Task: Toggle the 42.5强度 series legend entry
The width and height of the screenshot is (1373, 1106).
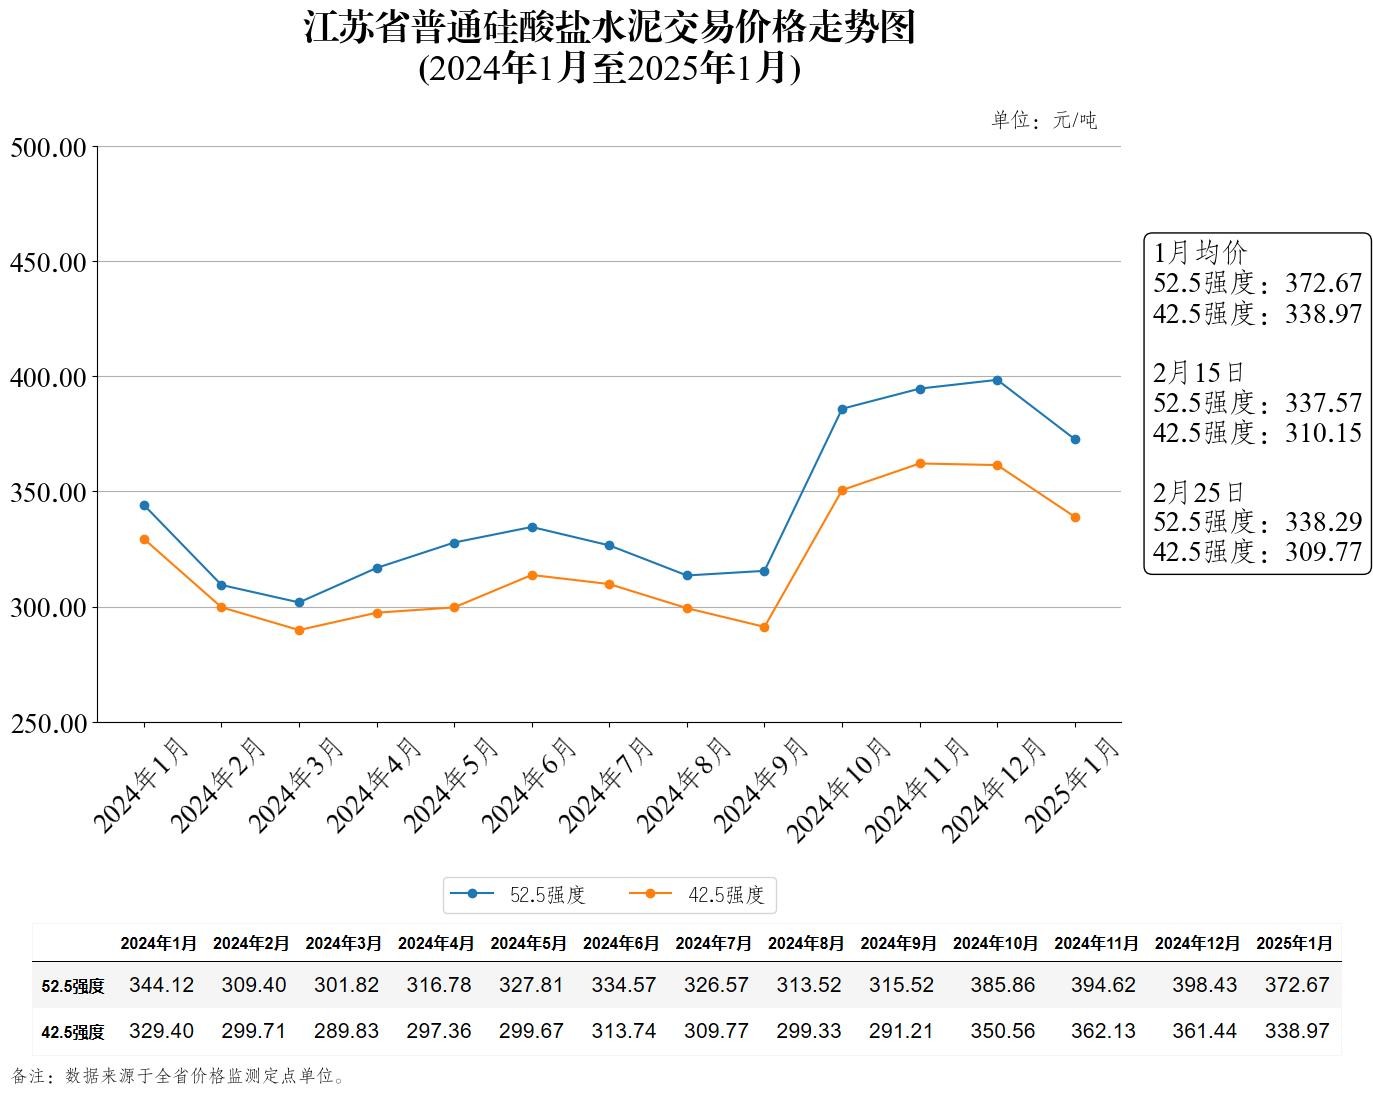Action: pos(725,895)
